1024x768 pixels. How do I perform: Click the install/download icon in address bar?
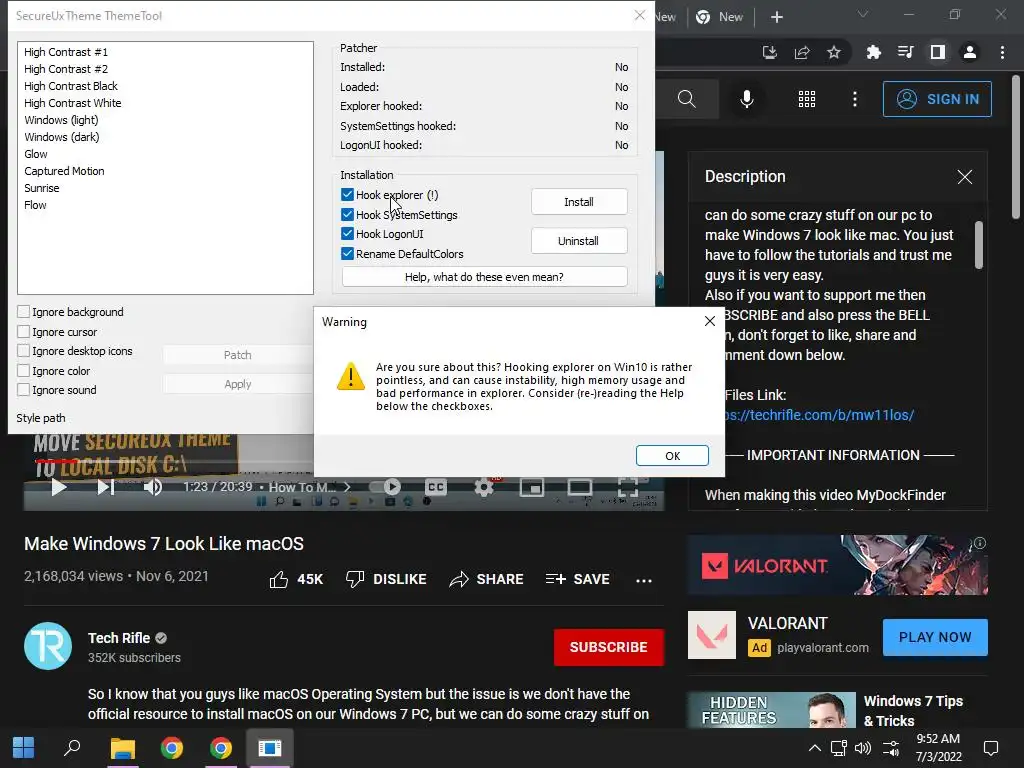pos(769,52)
